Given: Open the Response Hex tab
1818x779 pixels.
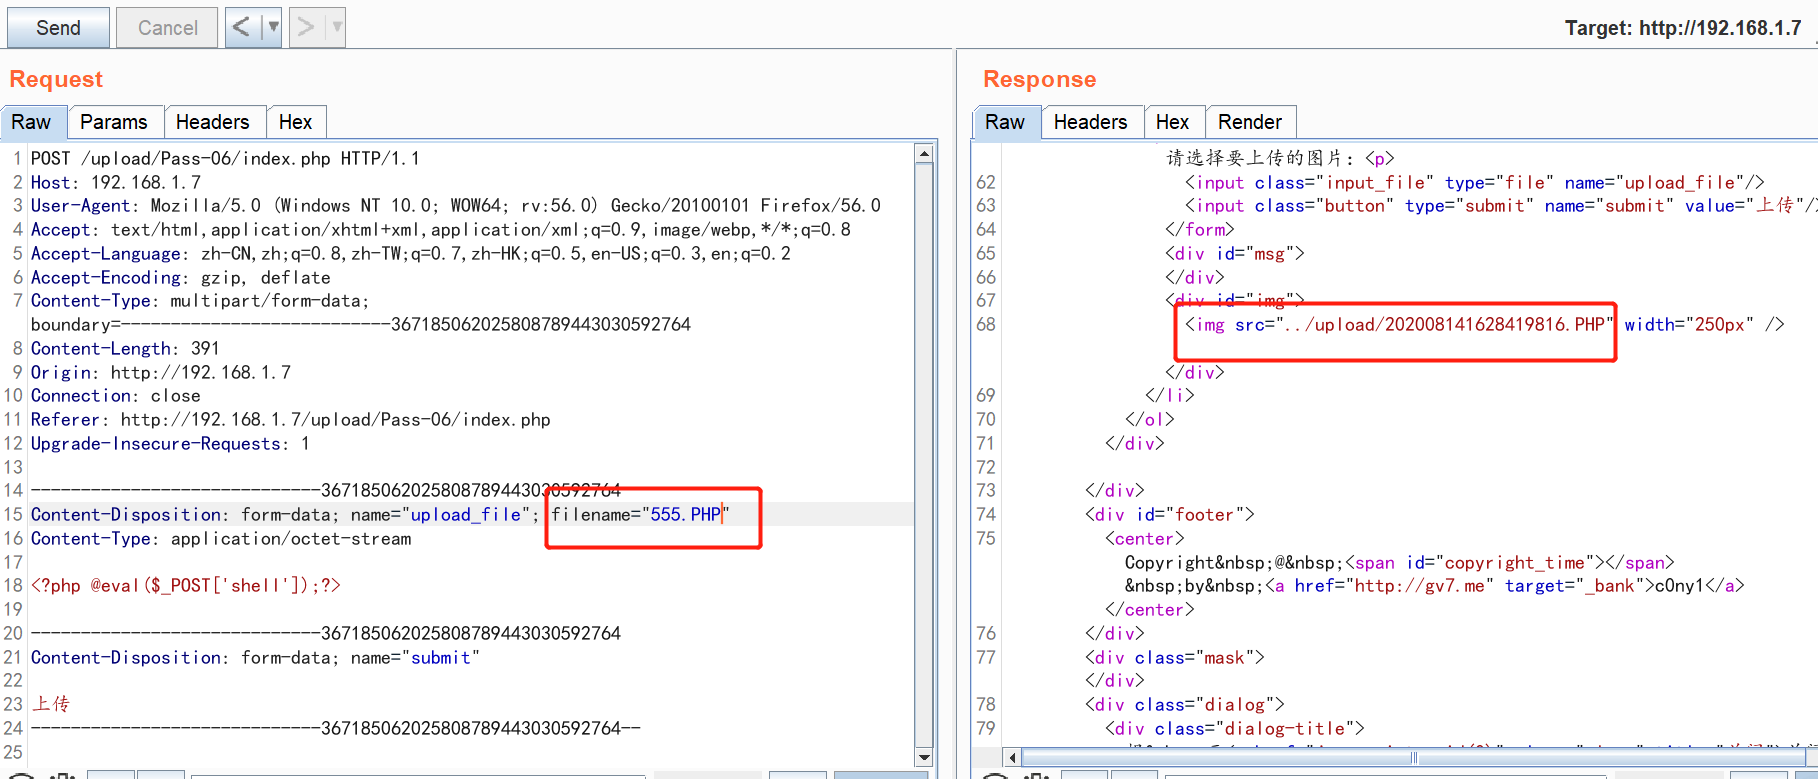Looking at the screenshot, I should click(x=1173, y=122).
